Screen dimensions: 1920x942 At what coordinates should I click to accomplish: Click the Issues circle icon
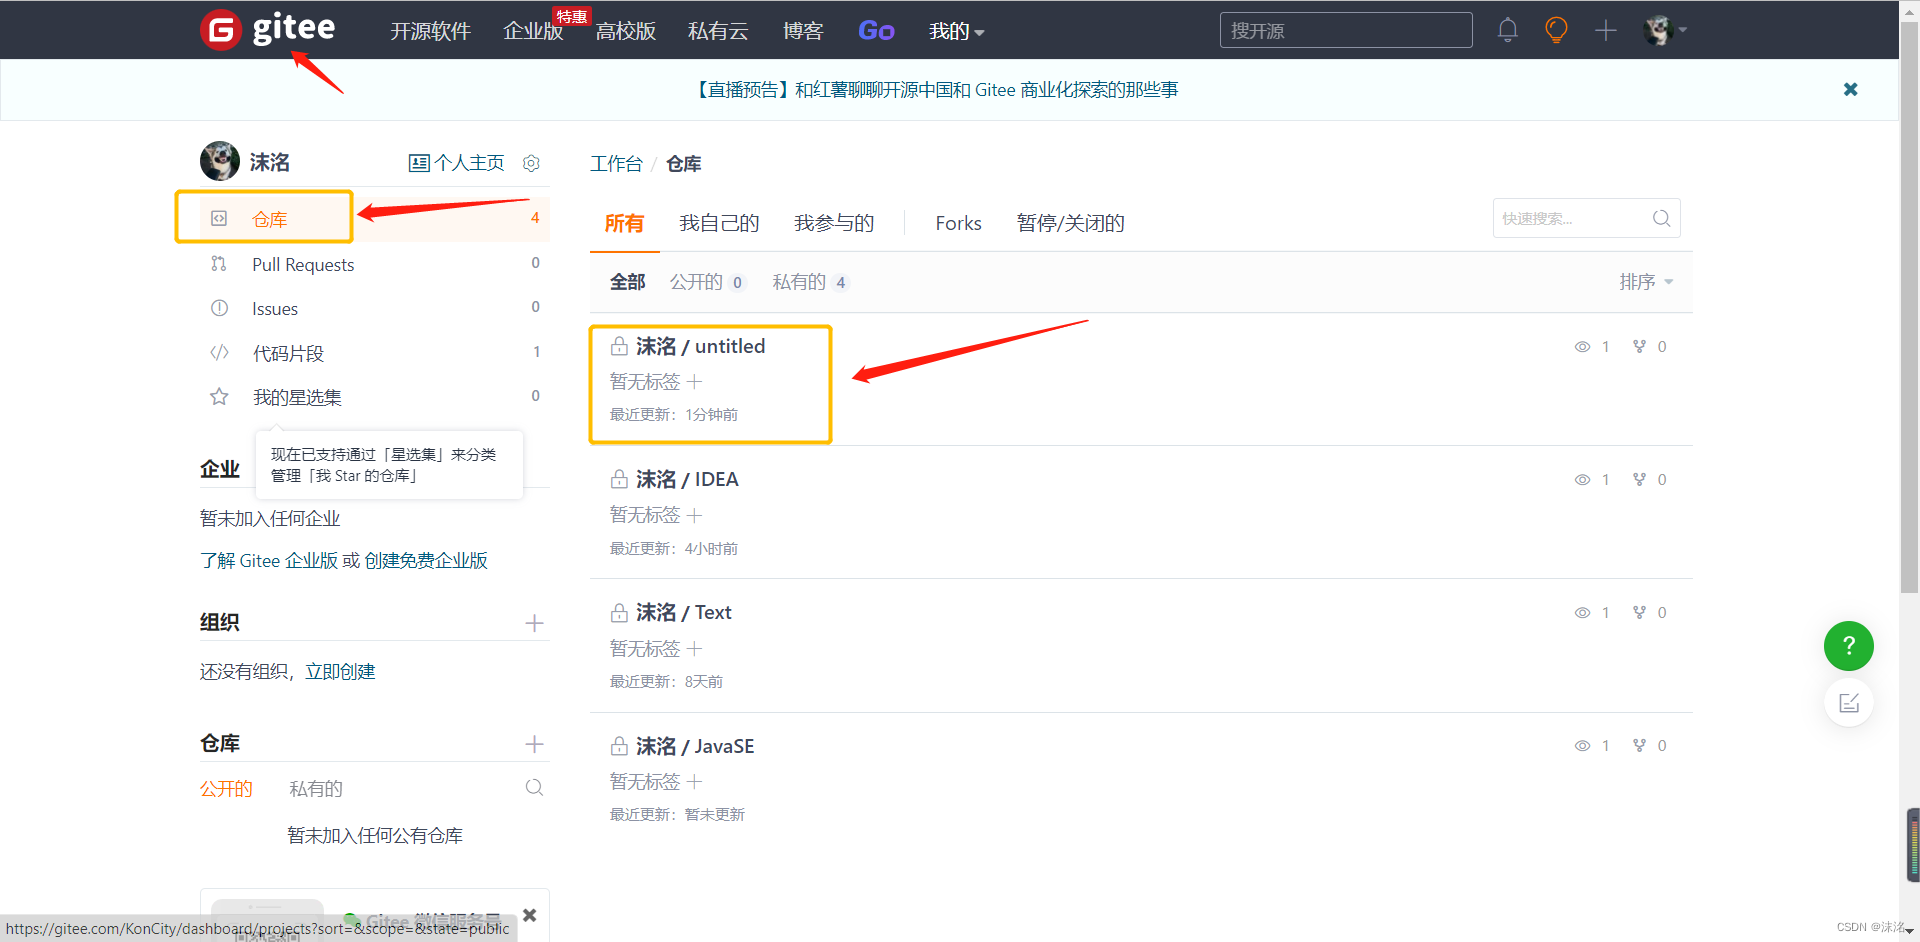tap(219, 308)
